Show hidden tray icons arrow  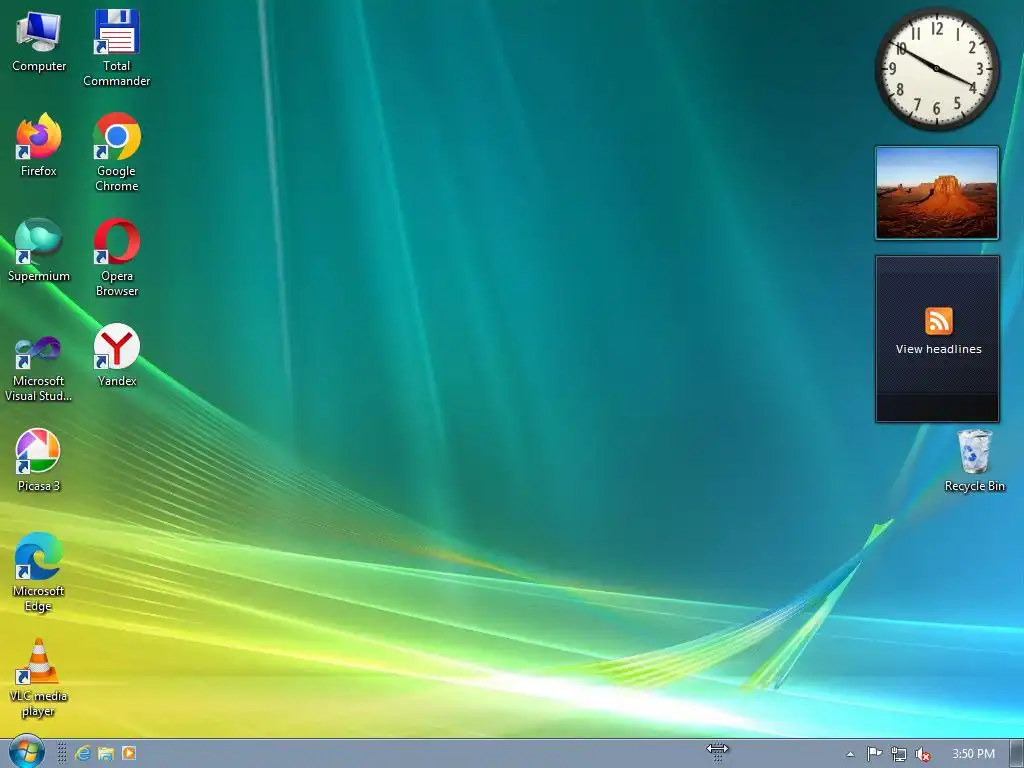[850, 754]
